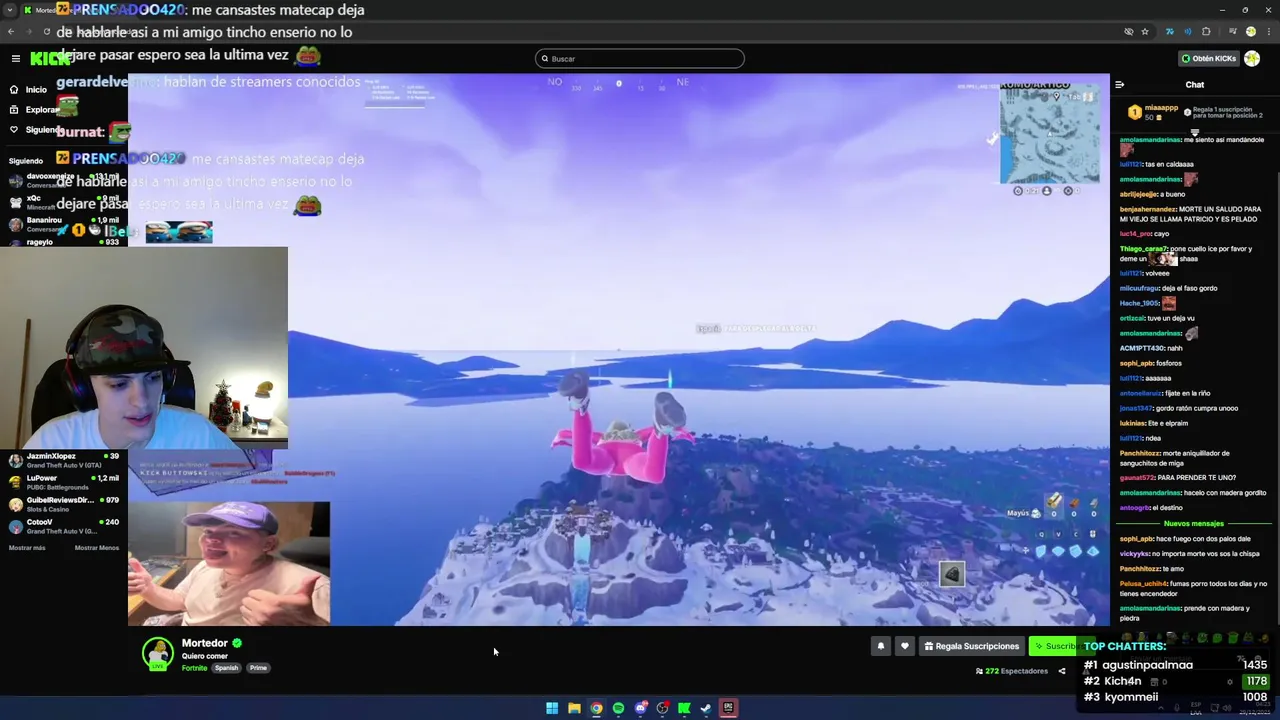Share the stream via share icon
Screen dimensions: 1280x720
[1062, 671]
